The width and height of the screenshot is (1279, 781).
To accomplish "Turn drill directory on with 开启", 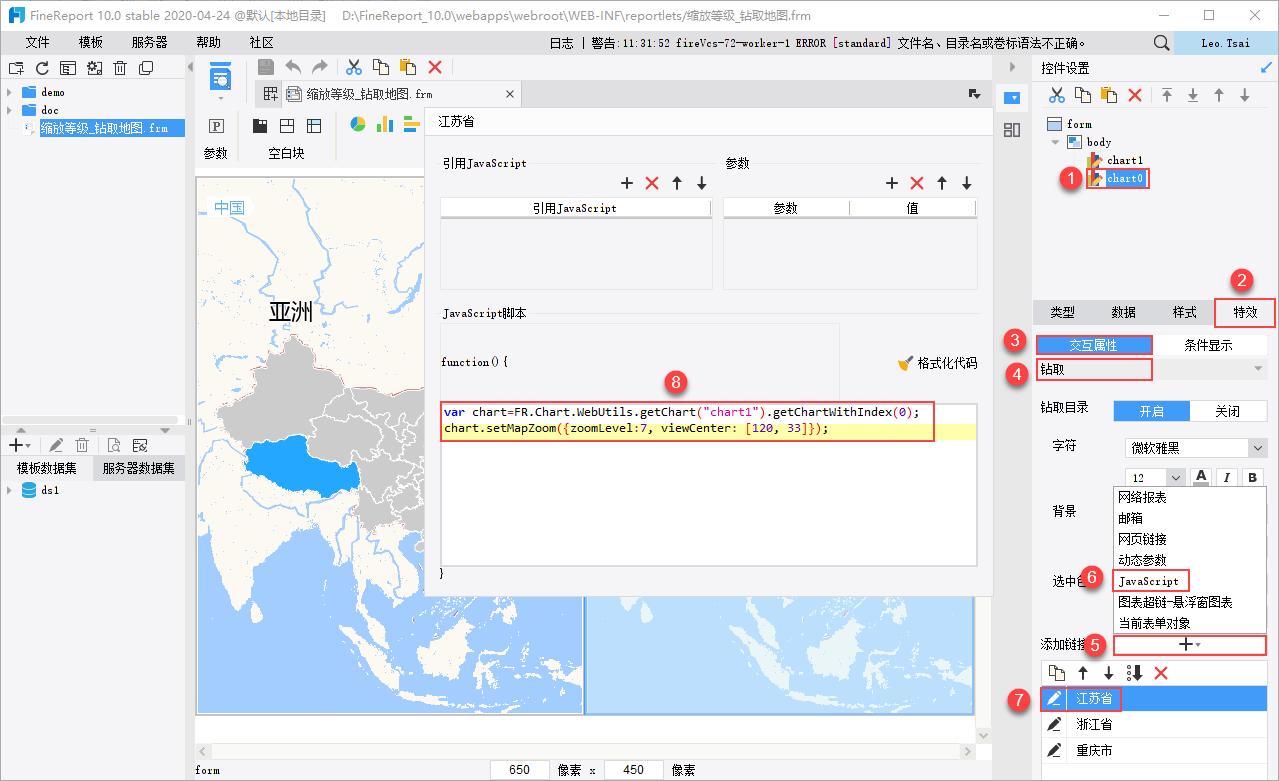I will point(1152,411).
